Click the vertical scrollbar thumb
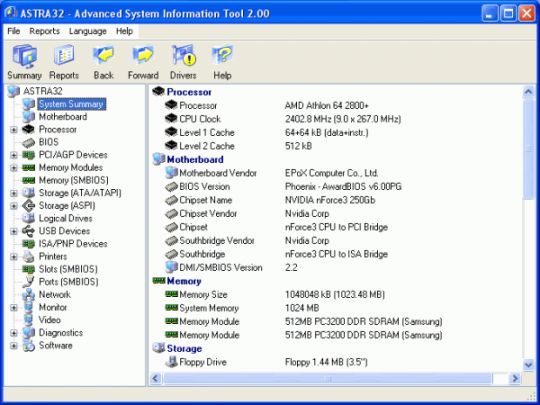540x405 pixels. click(528, 149)
